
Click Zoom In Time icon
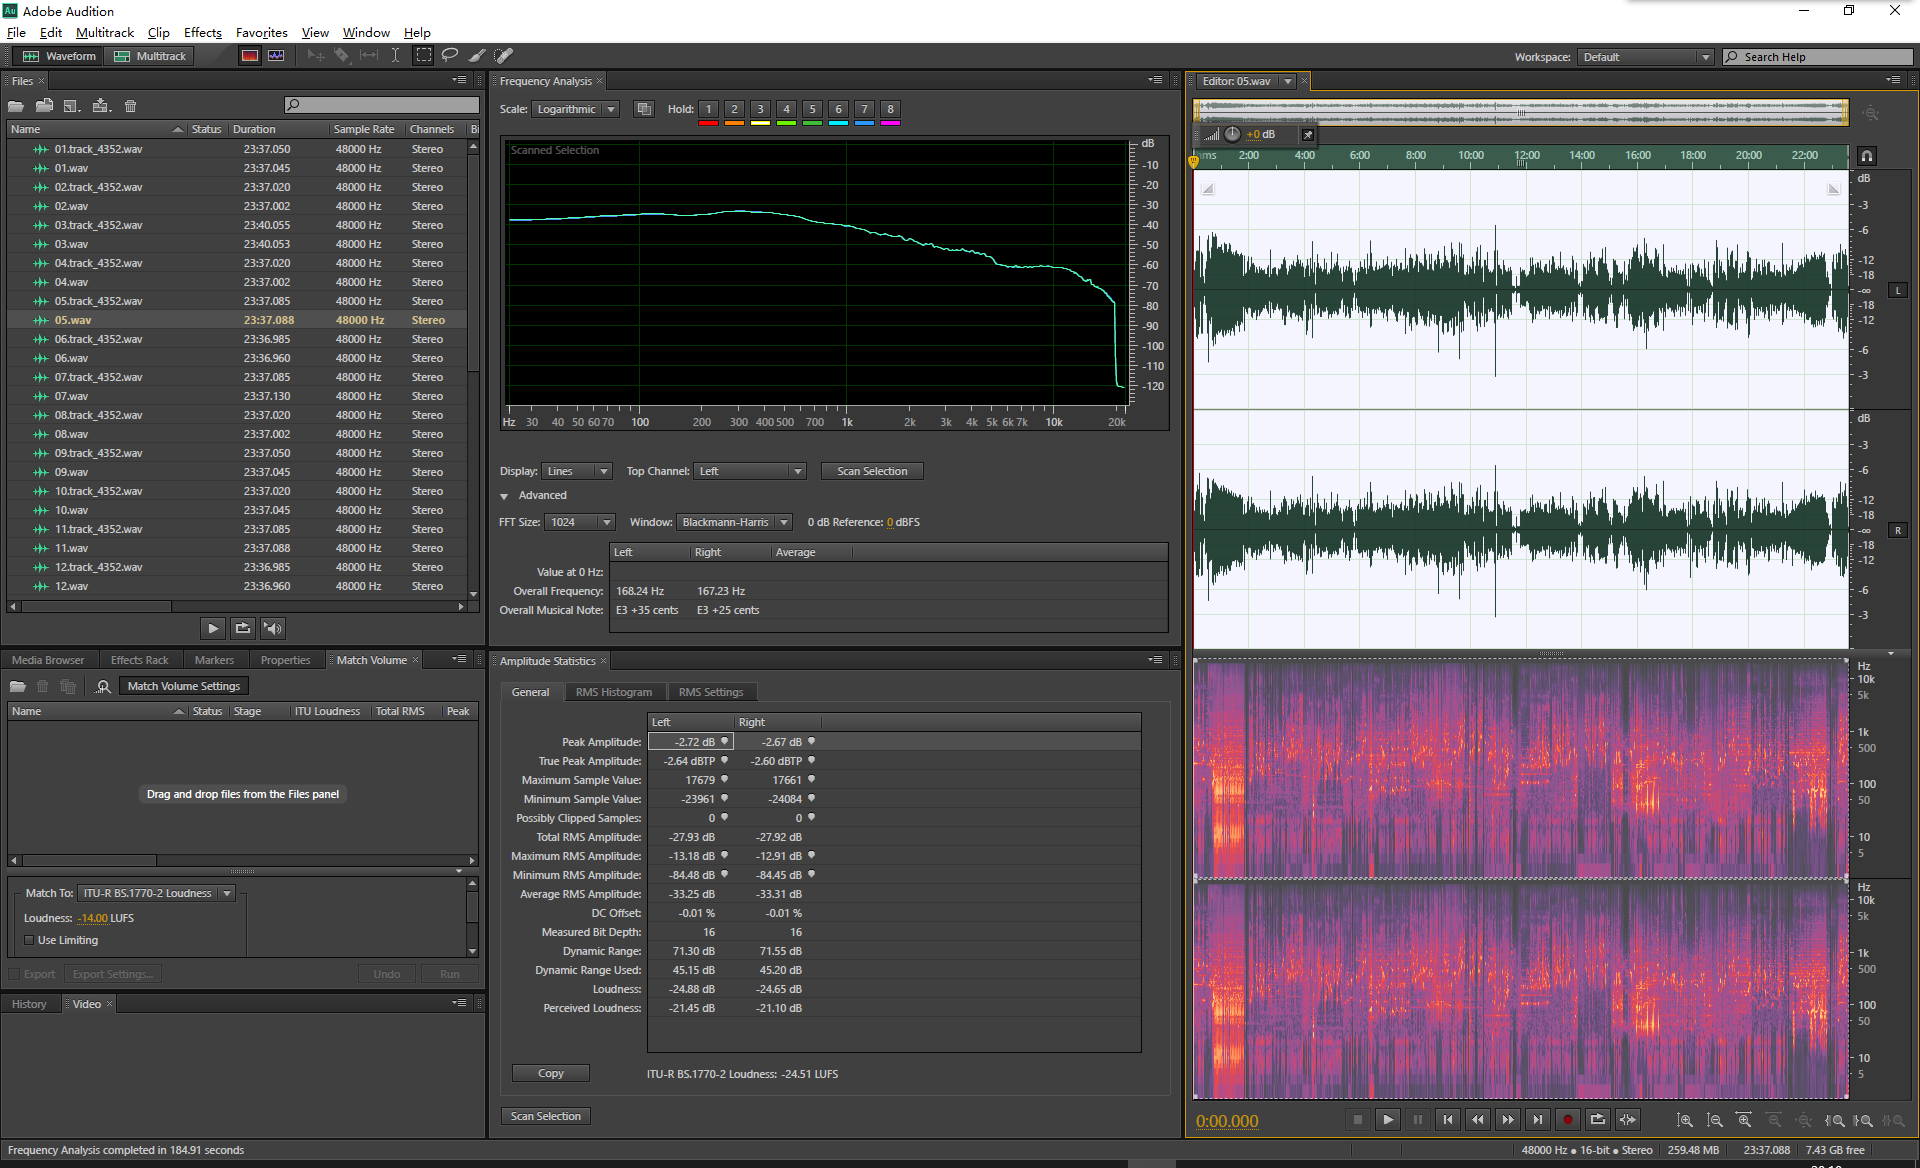tap(1745, 1121)
